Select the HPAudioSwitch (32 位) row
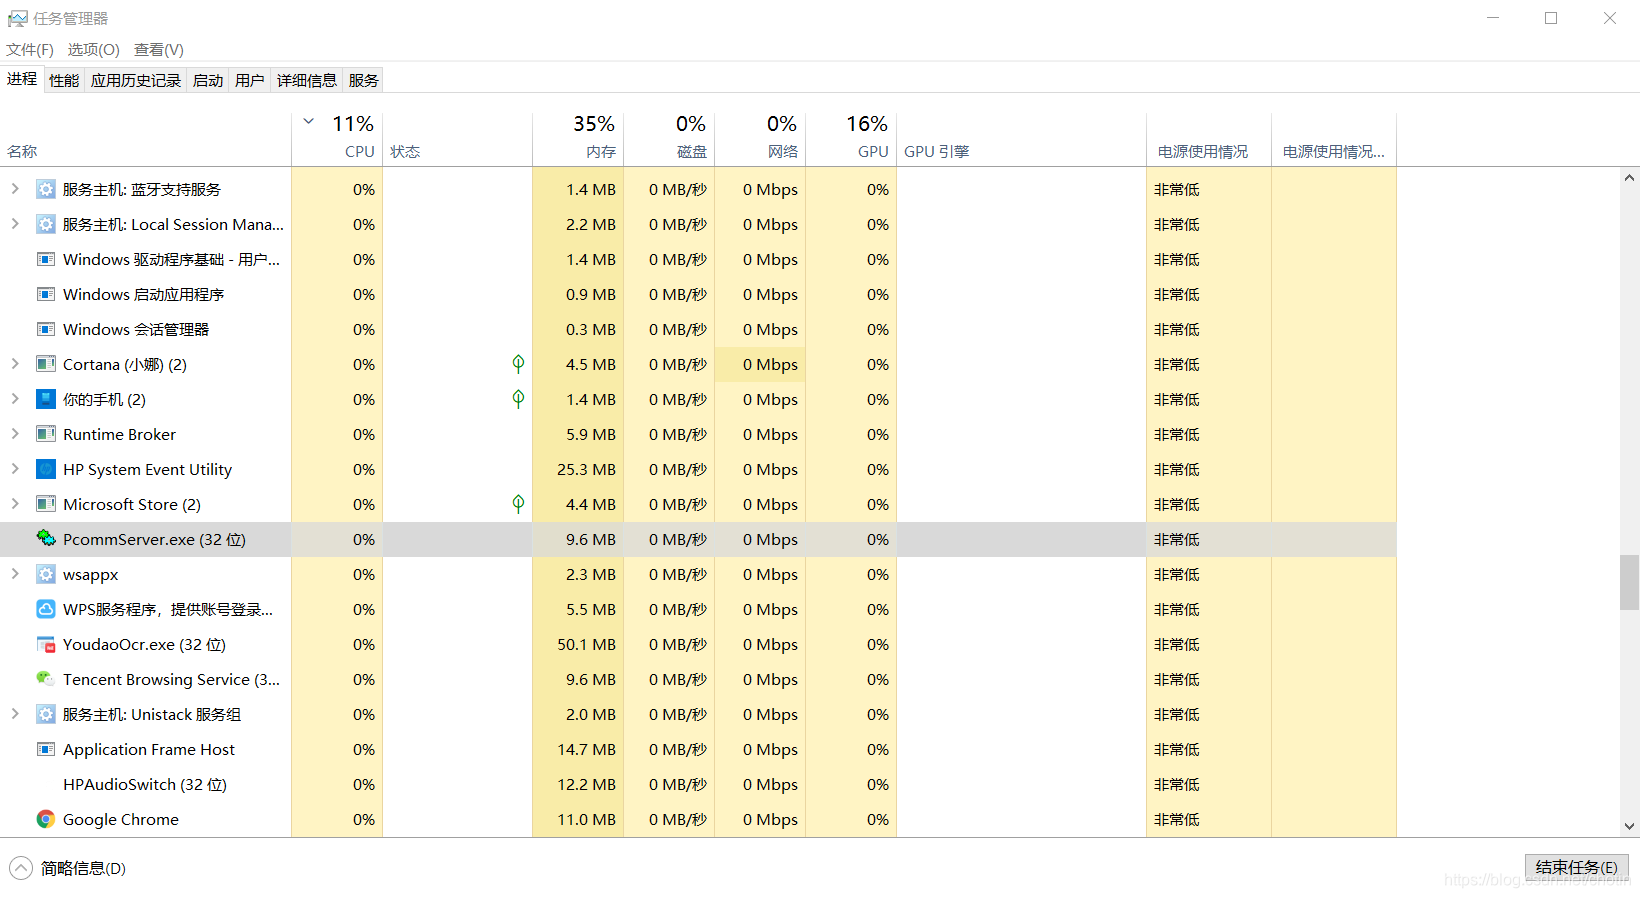Screen dimensions: 1640x898 (x=698, y=784)
